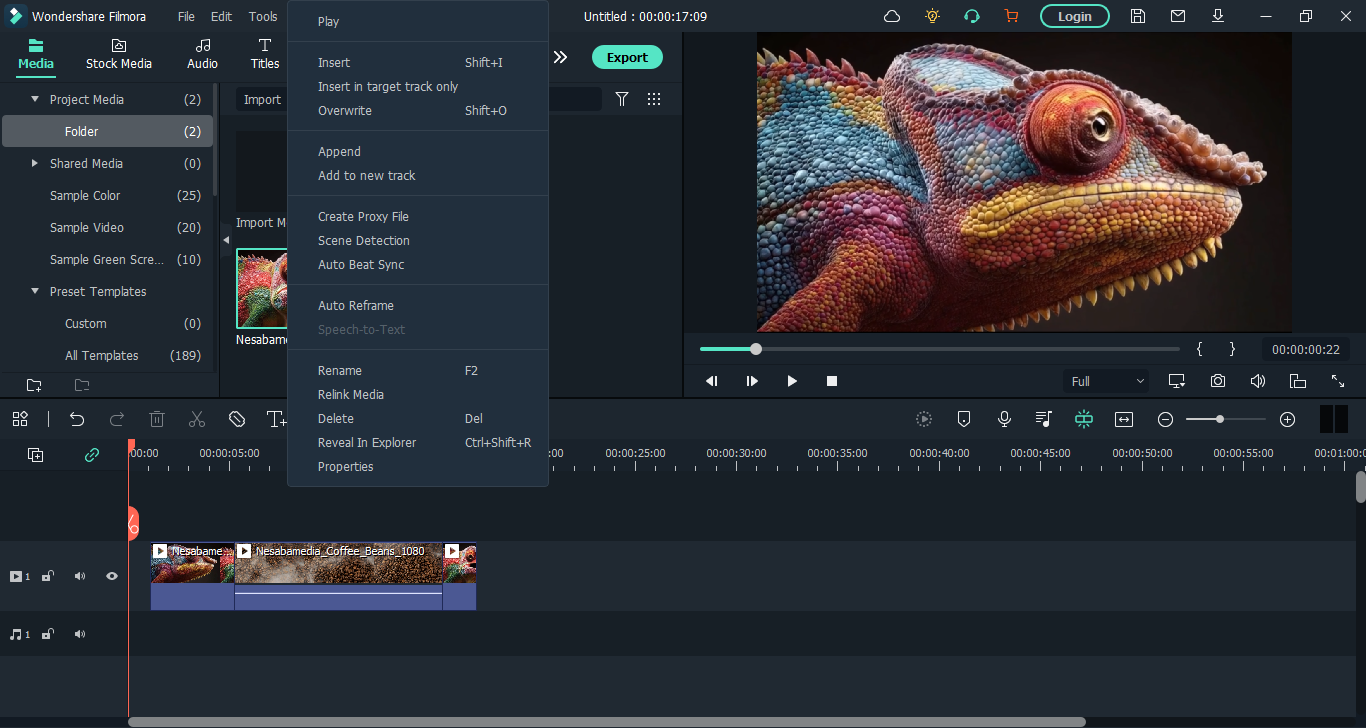Click the filter icon in media panel

[x=622, y=99]
